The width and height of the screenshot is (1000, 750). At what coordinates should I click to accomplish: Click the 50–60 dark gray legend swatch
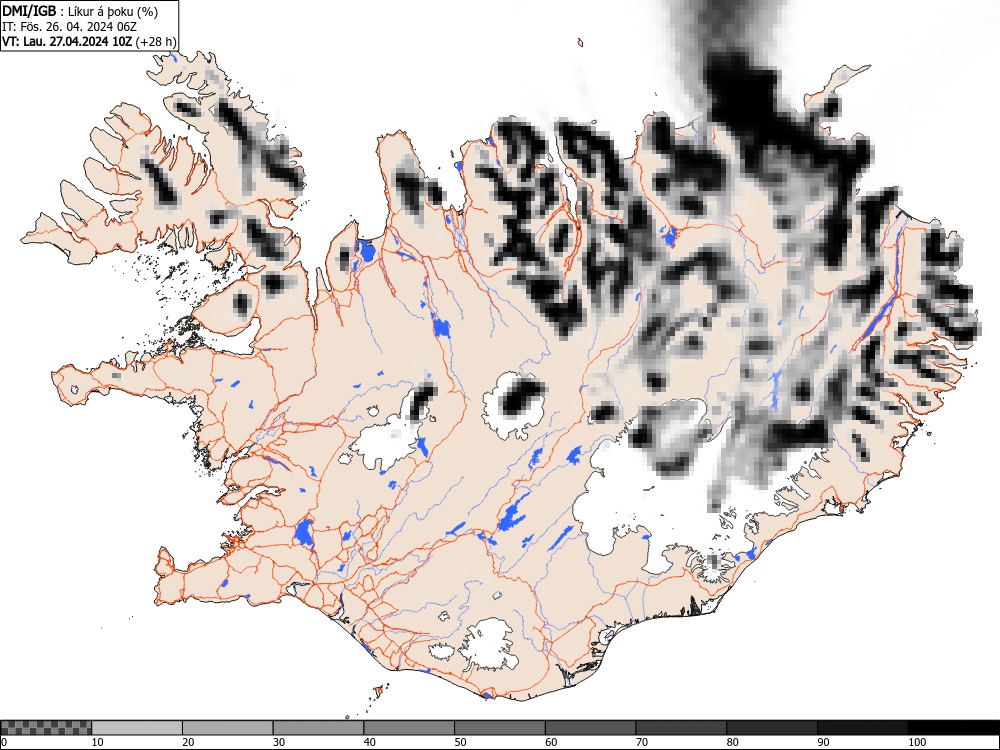(x=500, y=728)
